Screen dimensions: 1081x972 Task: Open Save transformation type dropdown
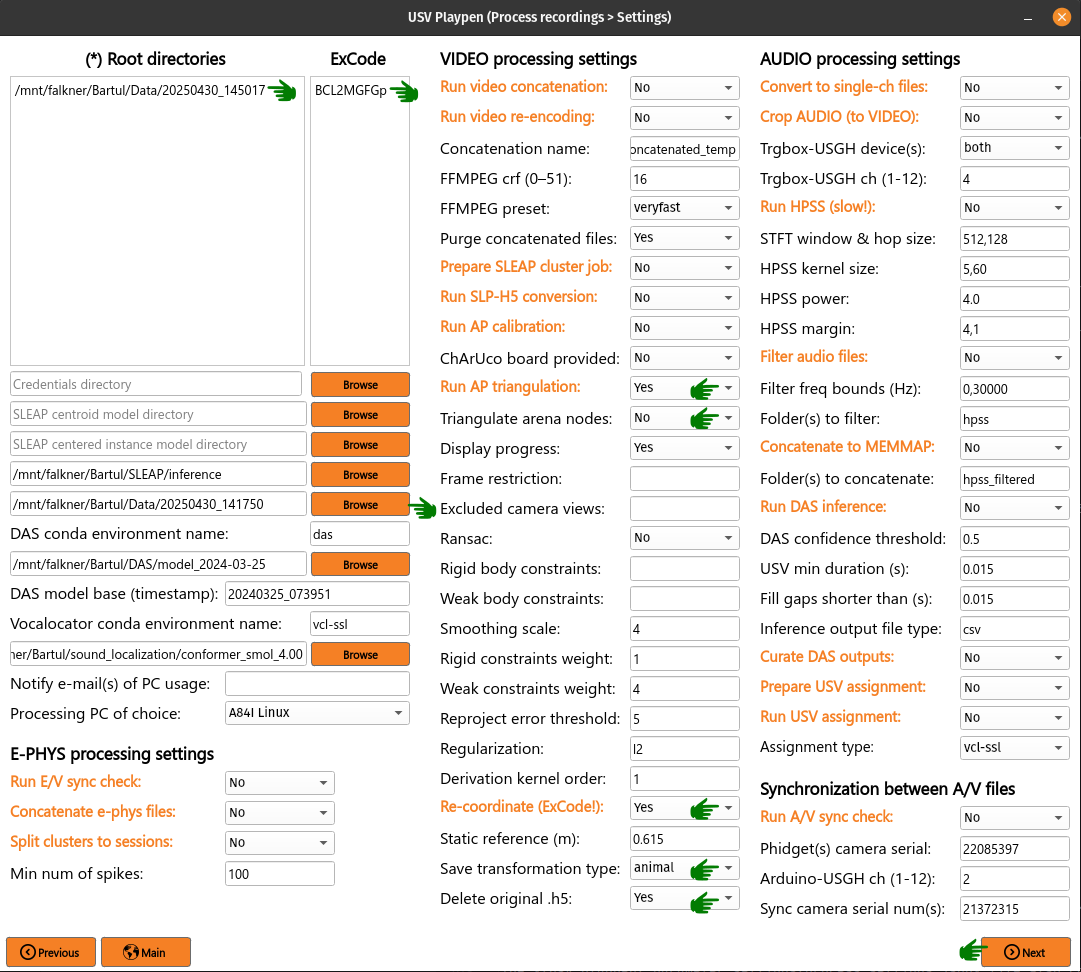pyautogui.click(x=684, y=868)
